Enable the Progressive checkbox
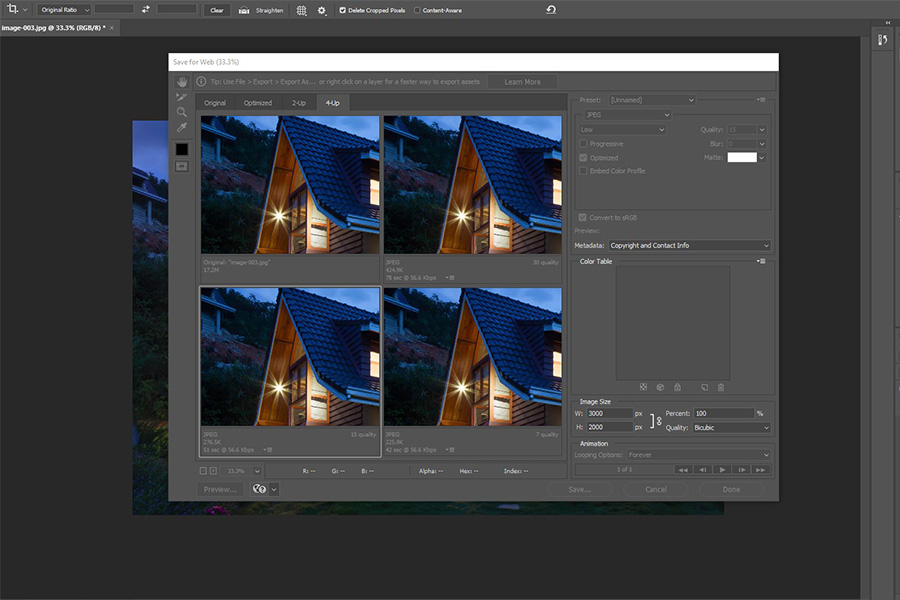The image size is (900, 600). (583, 144)
